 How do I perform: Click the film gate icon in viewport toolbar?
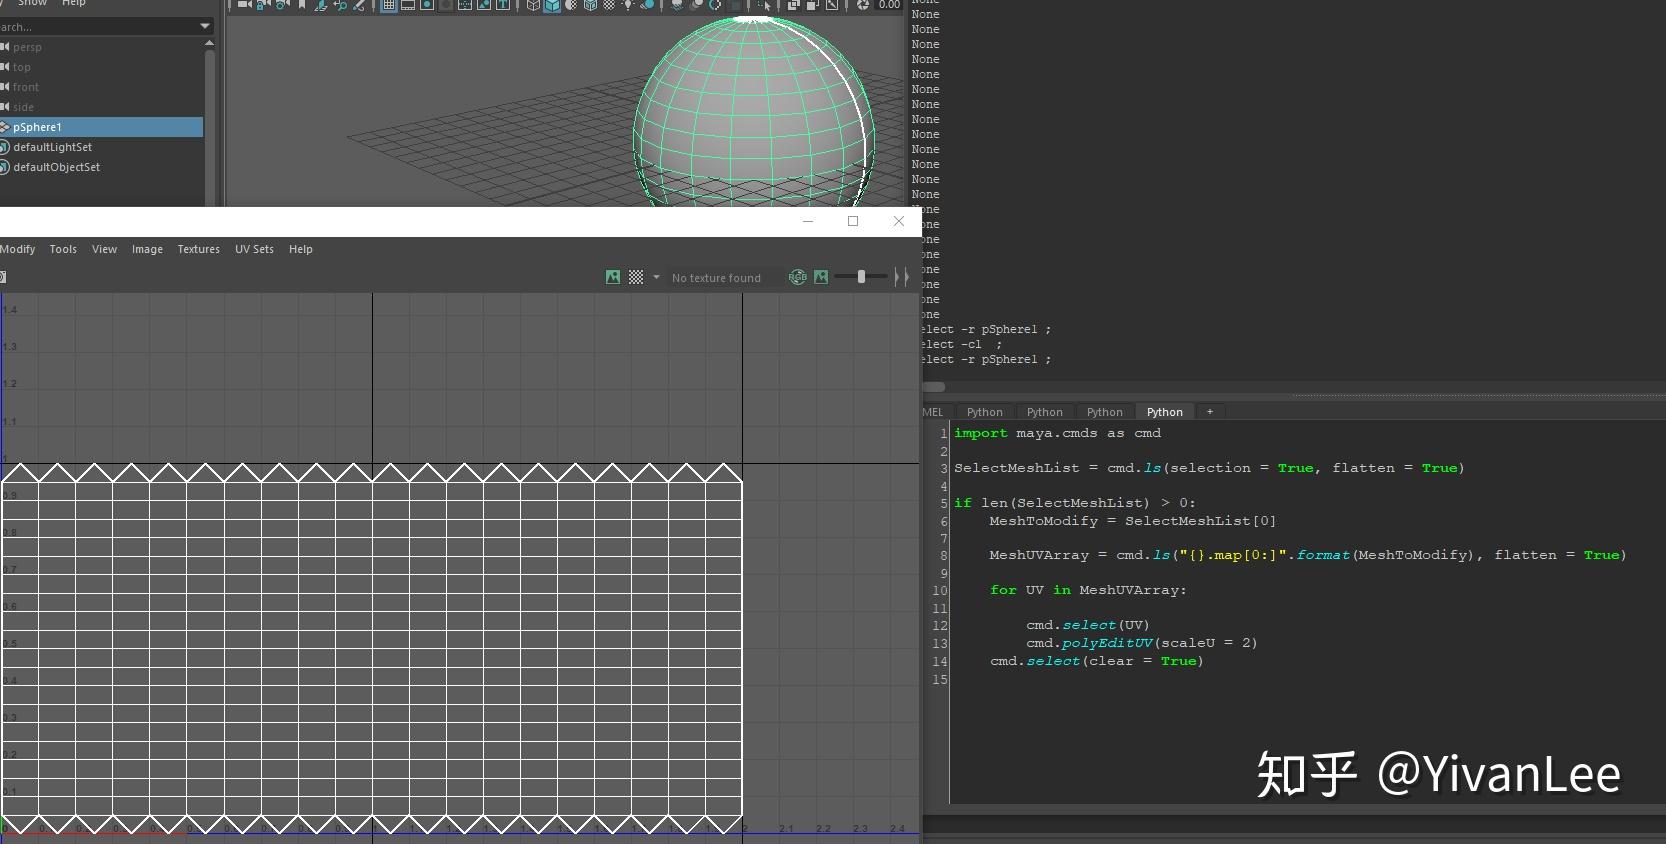tap(408, 5)
